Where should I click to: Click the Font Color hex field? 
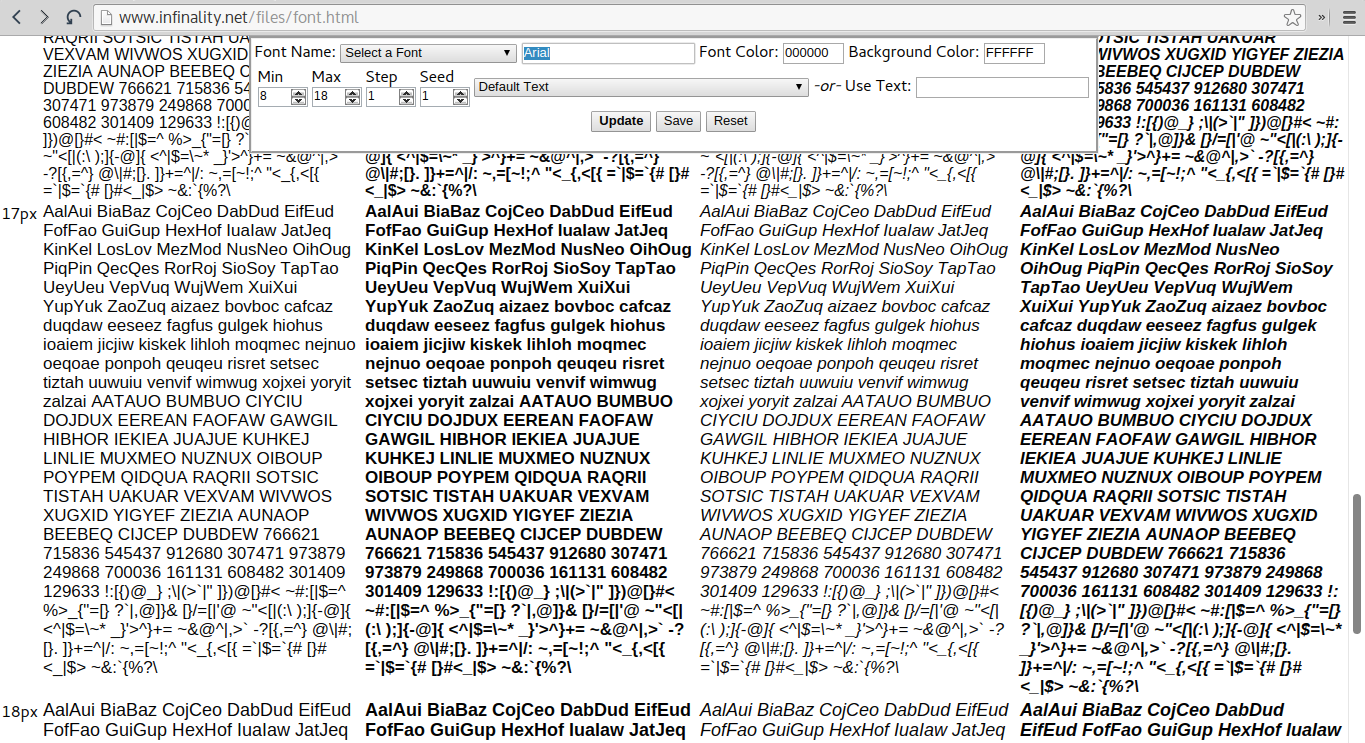(x=813, y=53)
